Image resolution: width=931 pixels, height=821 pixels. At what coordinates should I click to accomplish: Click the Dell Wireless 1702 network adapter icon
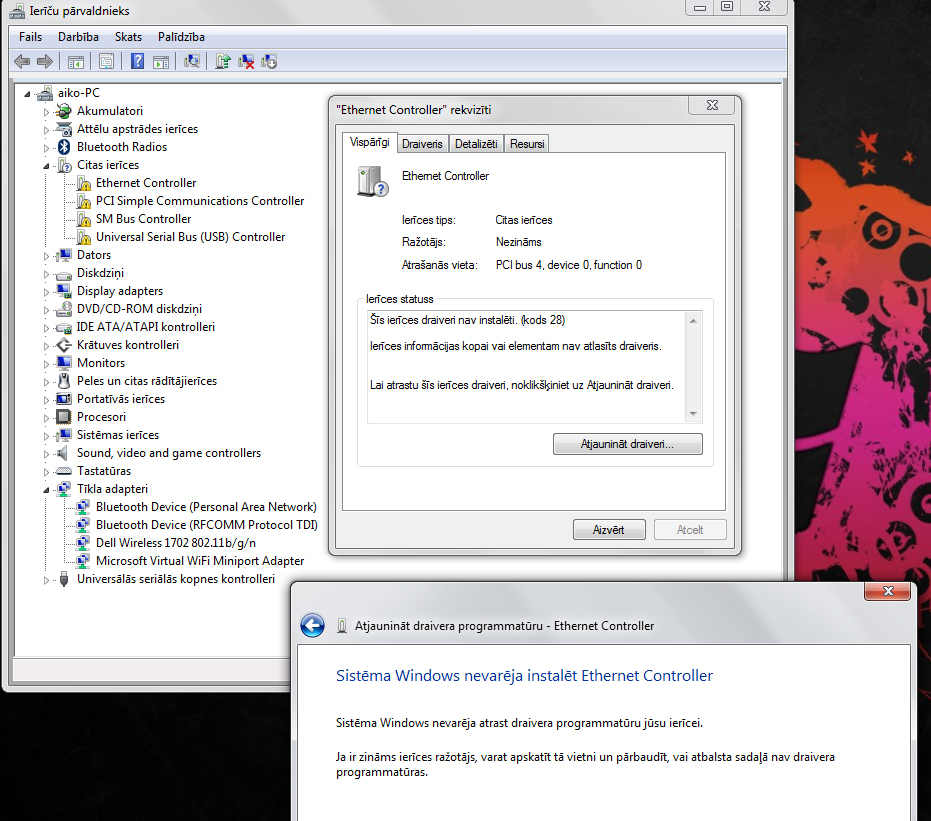[x=83, y=543]
